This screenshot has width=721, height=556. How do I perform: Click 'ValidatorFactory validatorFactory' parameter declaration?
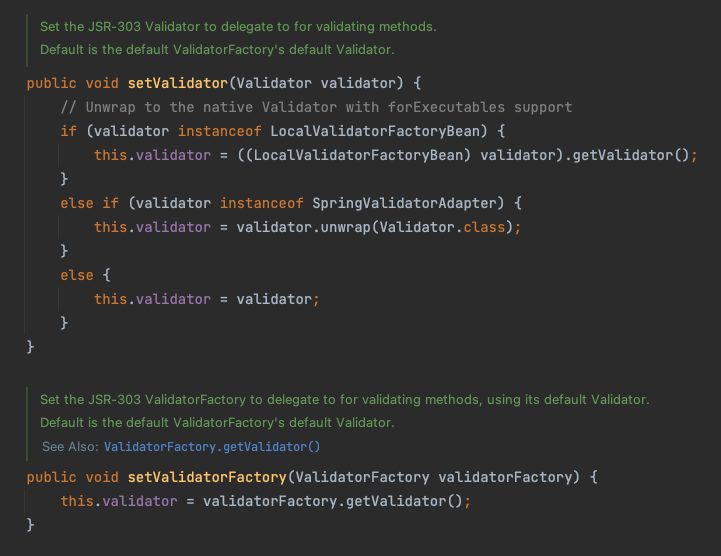pos(435,477)
